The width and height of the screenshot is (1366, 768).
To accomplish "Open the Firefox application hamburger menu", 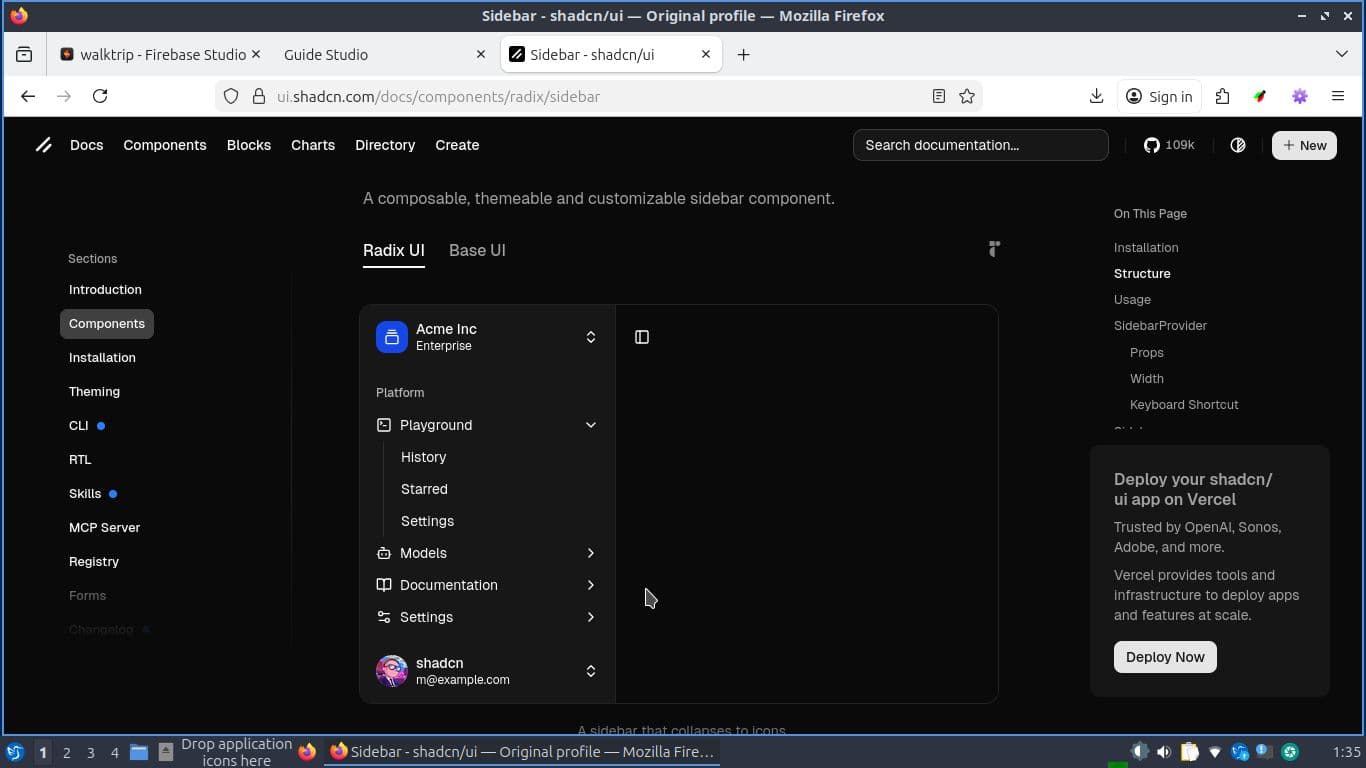I will 1338,96.
